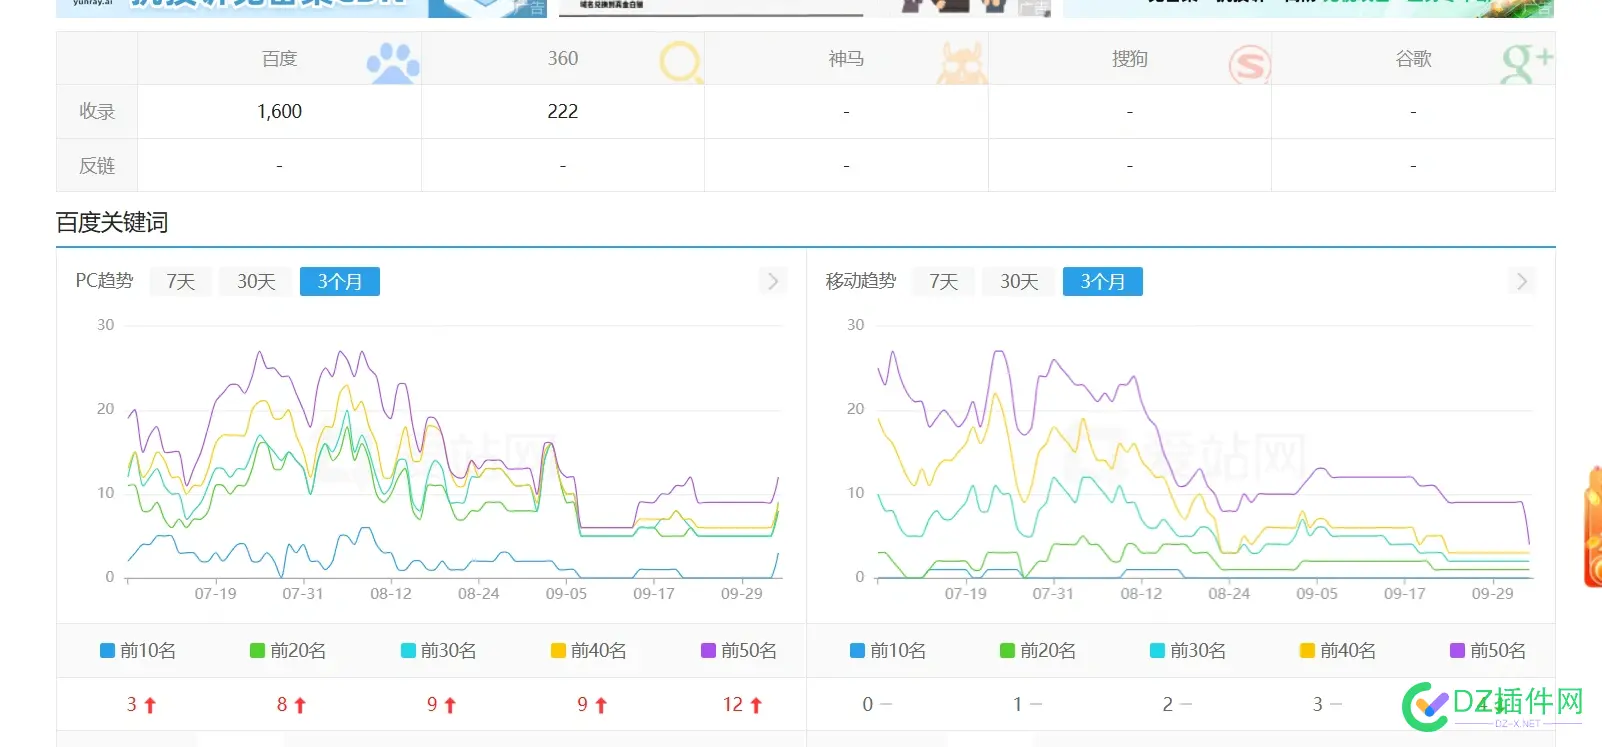
Task: Click mobile 前20名 count value 1
Action: (x=1018, y=705)
